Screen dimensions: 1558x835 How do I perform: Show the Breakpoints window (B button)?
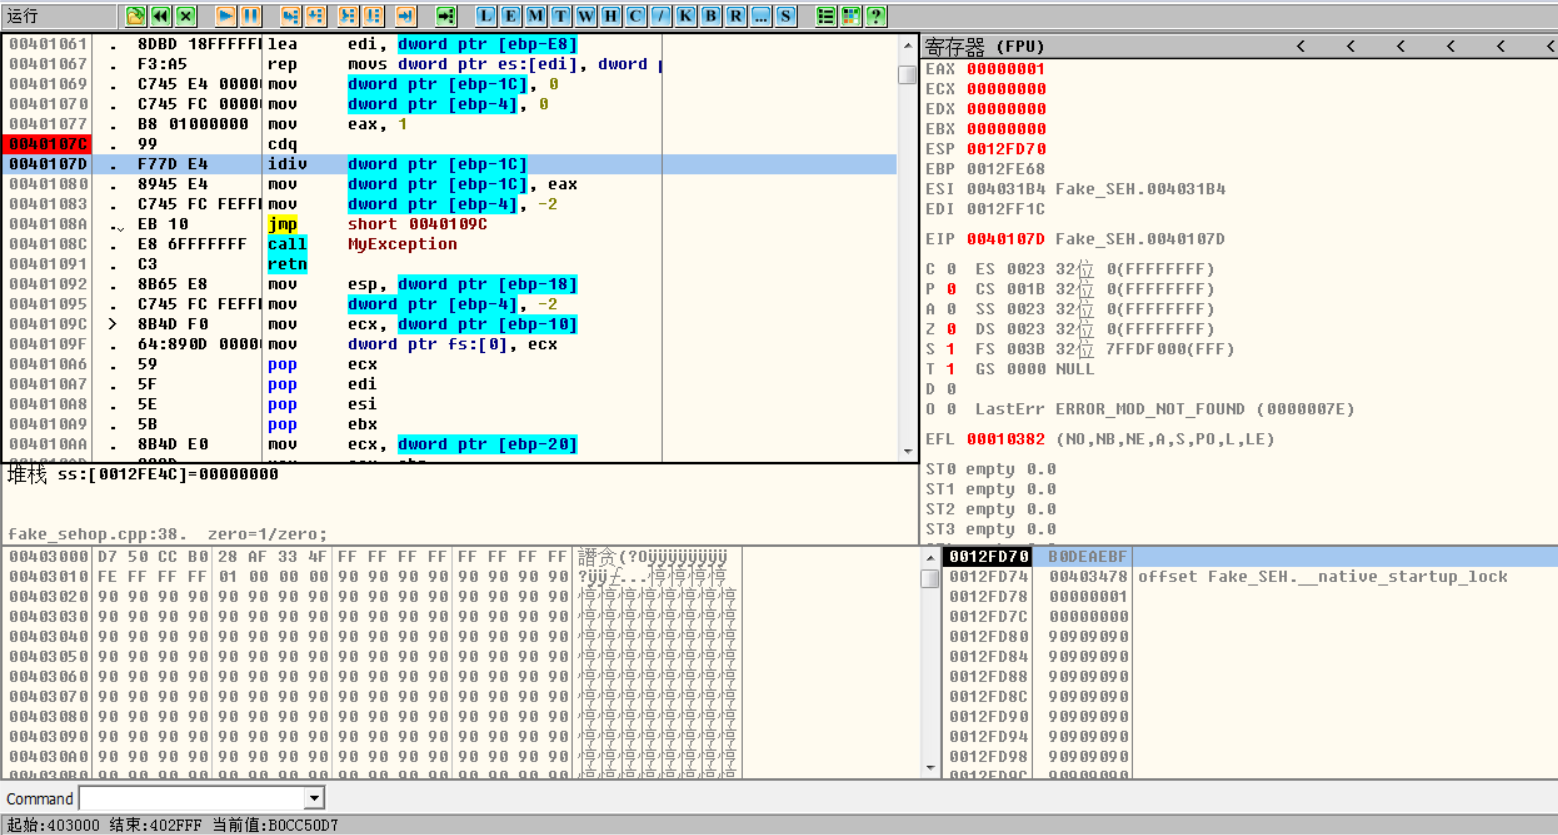710,16
